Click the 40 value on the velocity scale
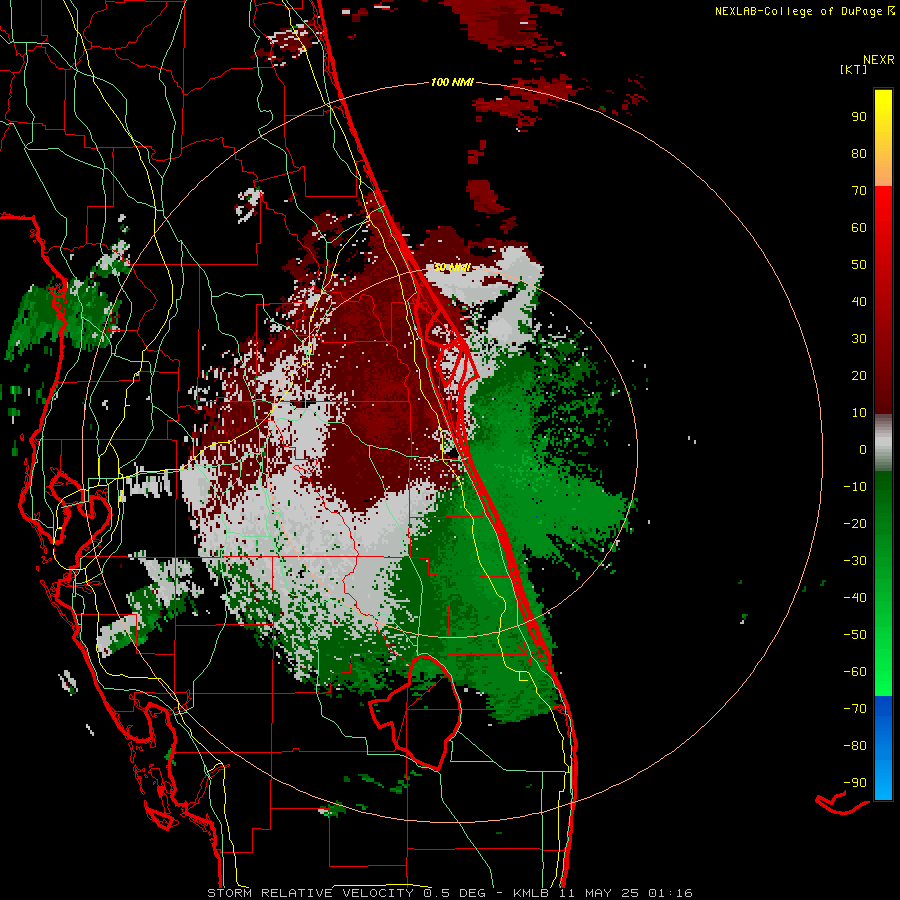 [x=859, y=302]
